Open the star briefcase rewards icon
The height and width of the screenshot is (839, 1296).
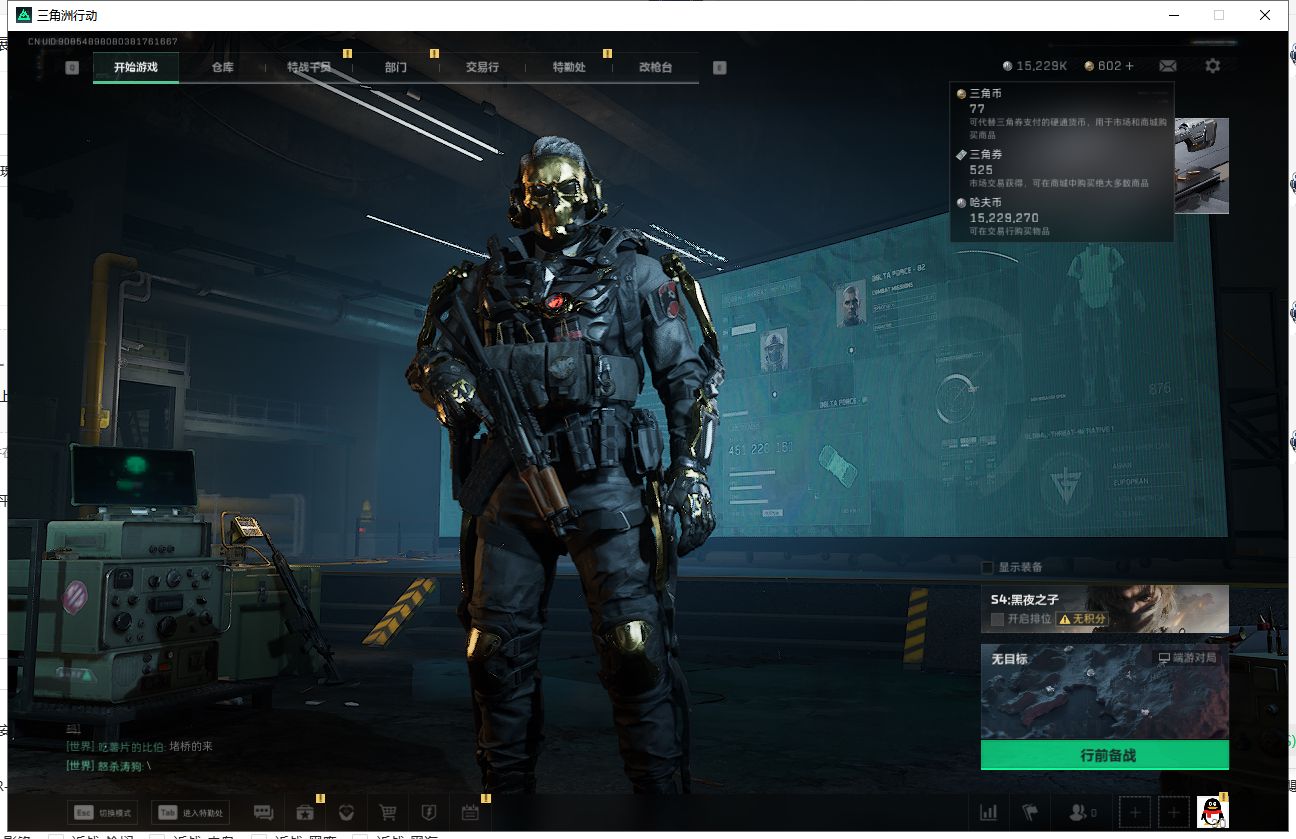305,813
